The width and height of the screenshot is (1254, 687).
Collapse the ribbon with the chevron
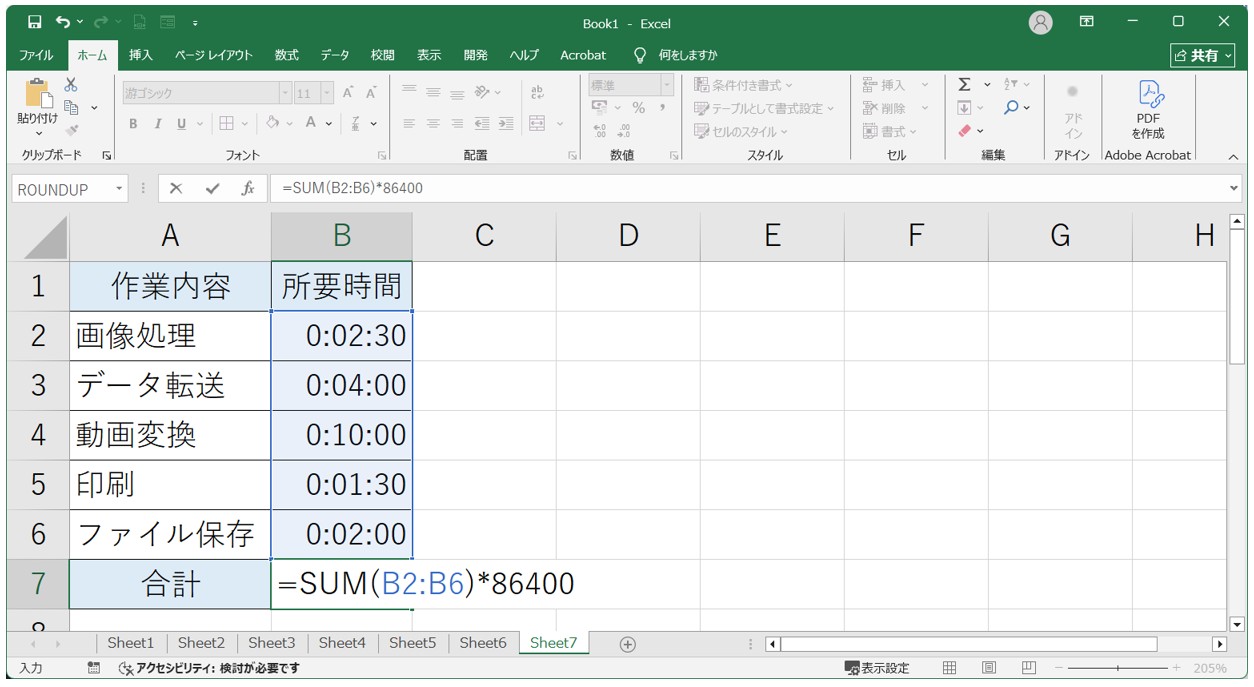coord(1232,156)
